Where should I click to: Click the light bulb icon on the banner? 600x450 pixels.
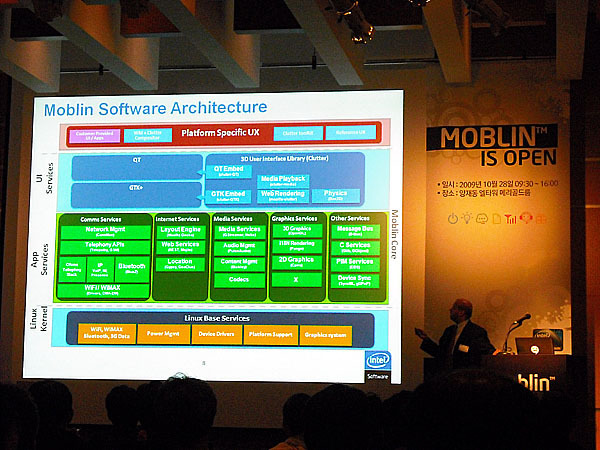click(x=467, y=218)
